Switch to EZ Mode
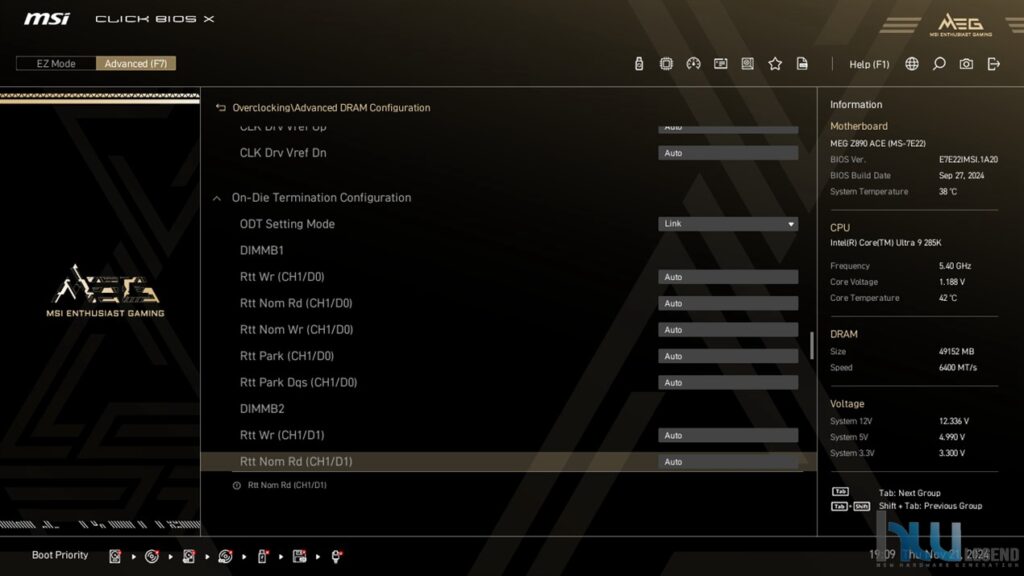This screenshot has width=1024, height=576. (x=56, y=63)
